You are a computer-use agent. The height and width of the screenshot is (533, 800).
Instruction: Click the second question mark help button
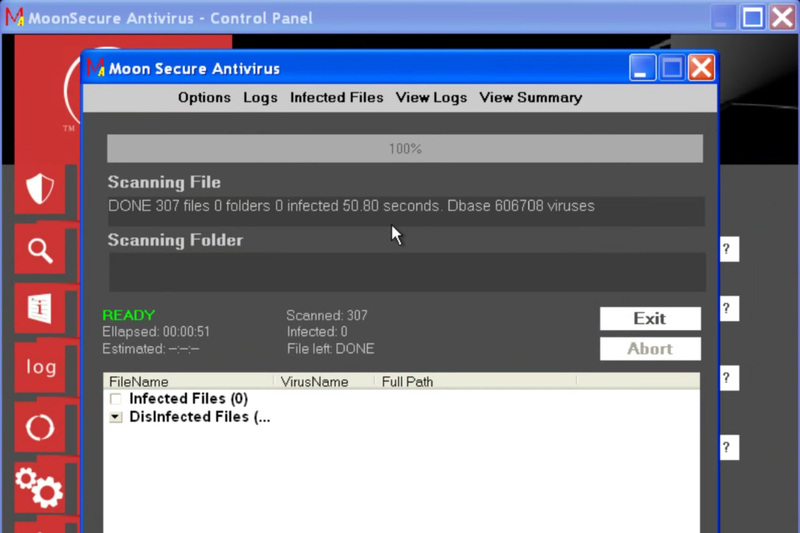(729, 309)
